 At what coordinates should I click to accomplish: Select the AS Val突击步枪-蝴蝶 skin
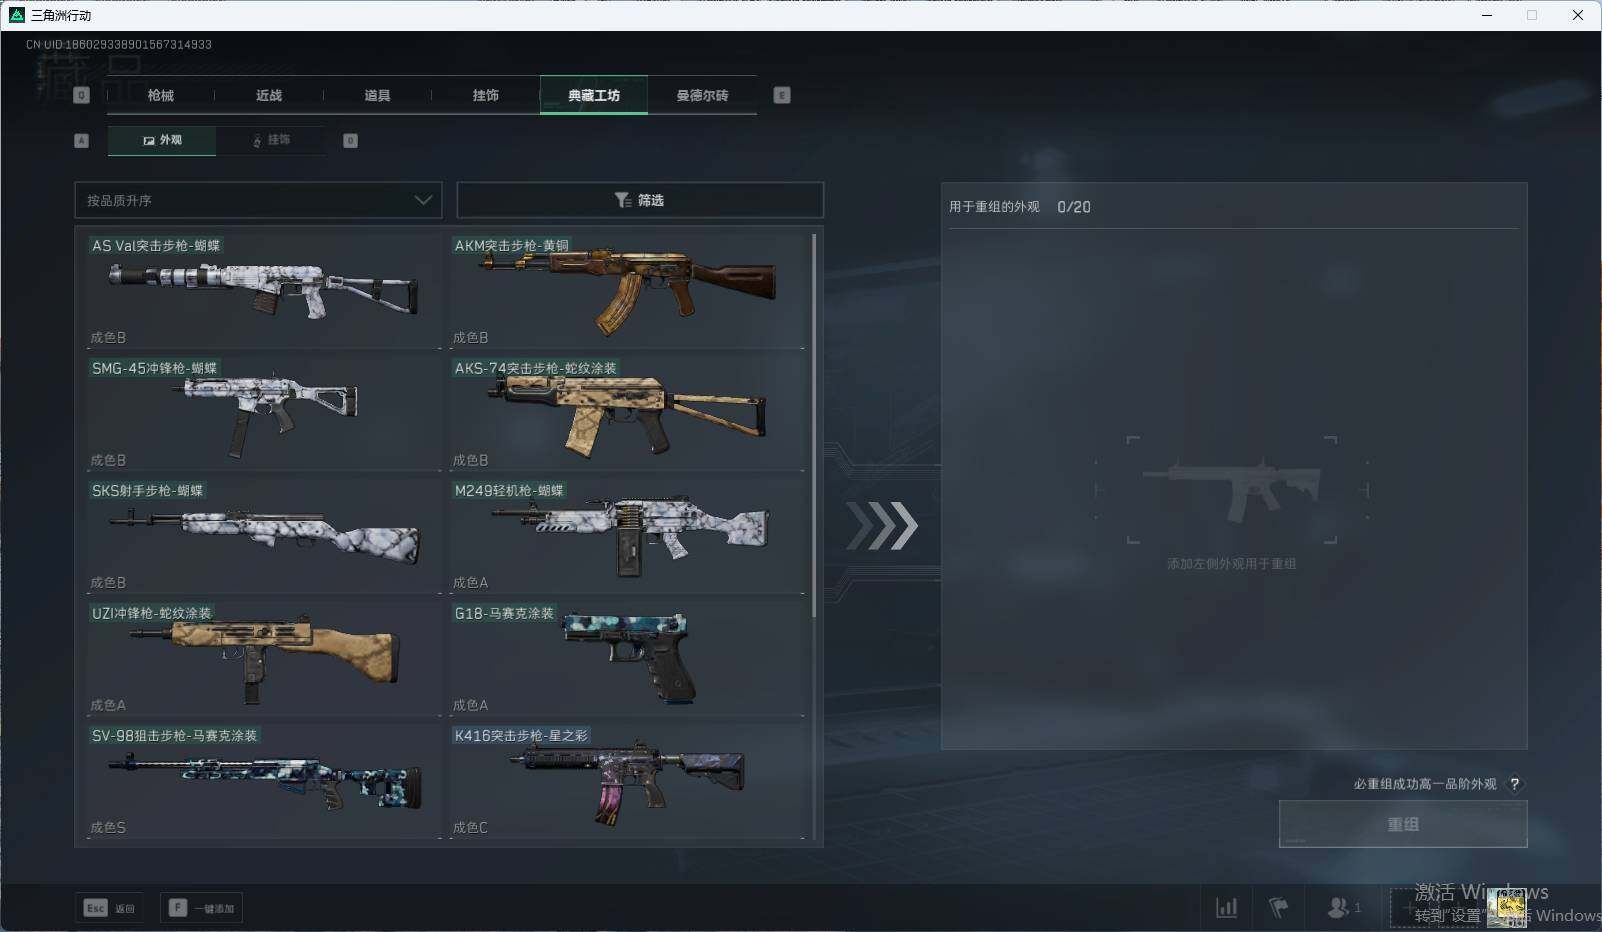[264, 291]
